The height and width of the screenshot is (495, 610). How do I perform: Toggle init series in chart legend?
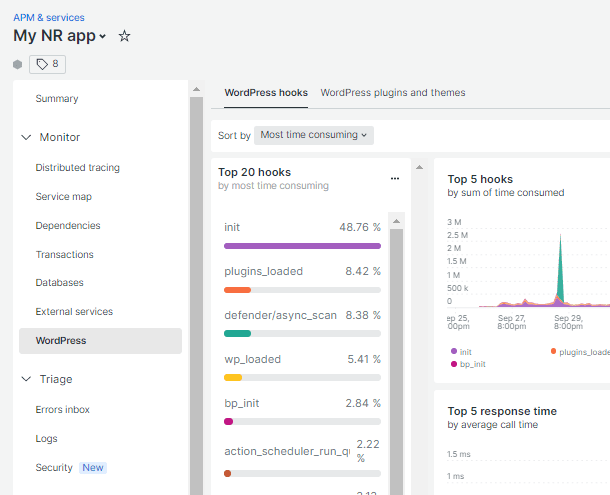click(461, 352)
